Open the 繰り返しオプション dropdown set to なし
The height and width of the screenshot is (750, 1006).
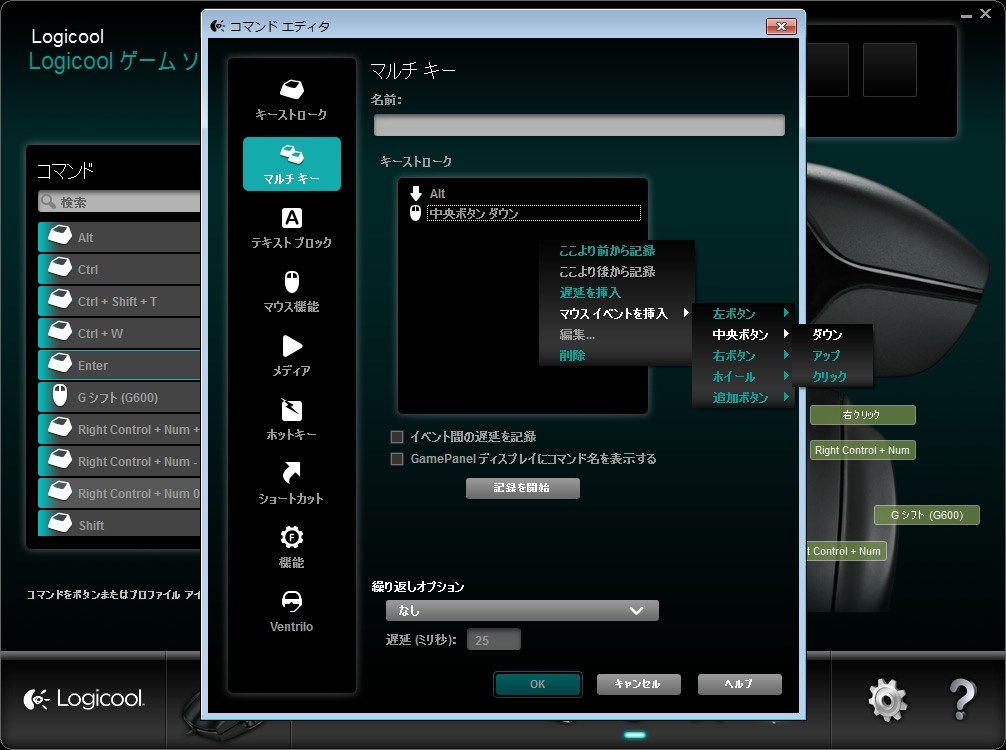click(522, 610)
